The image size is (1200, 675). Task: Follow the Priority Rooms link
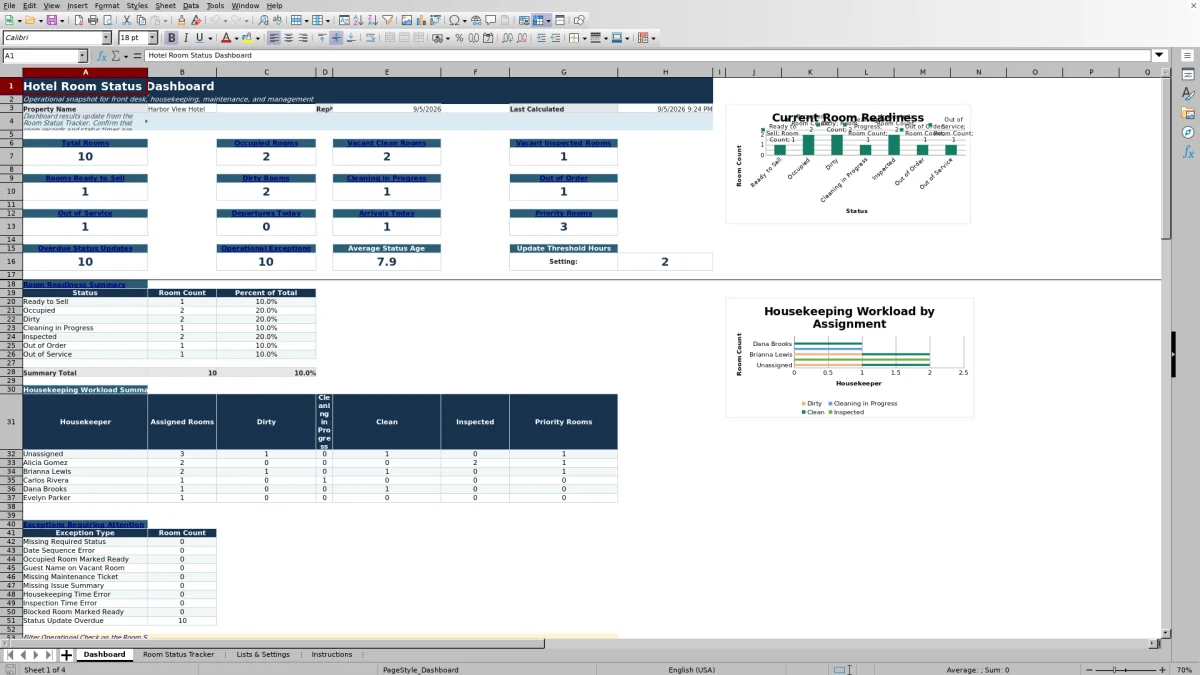(563, 213)
